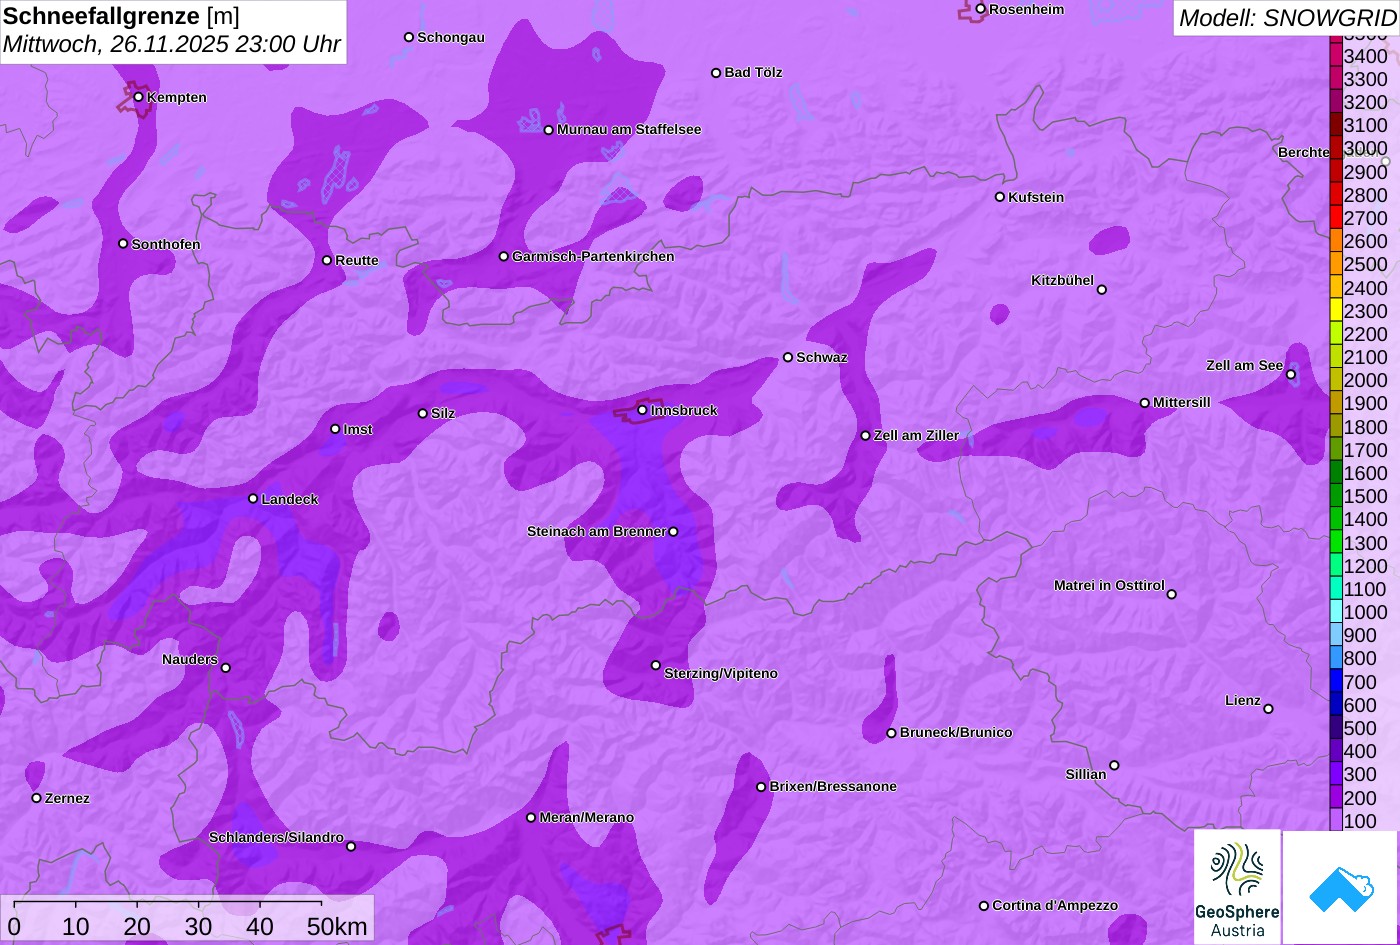Screen dimensions: 1400x945
Task: Click the Mittersill marker dot
Action: coord(1145,403)
